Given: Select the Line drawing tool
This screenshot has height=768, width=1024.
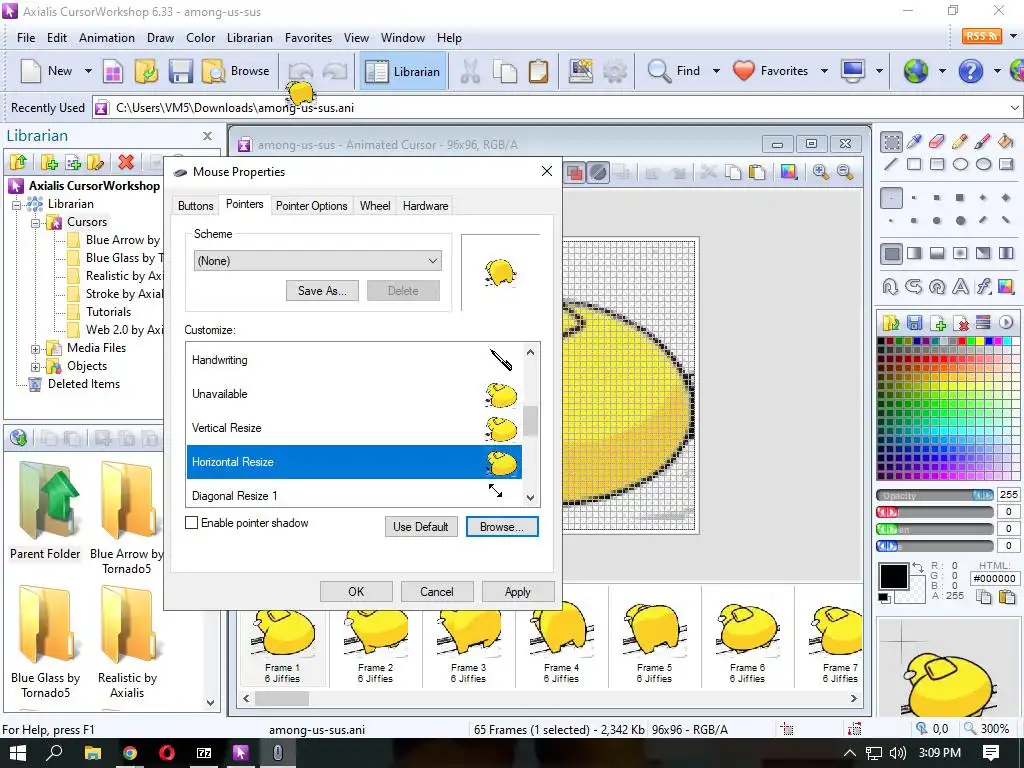Looking at the screenshot, I should pos(891,165).
